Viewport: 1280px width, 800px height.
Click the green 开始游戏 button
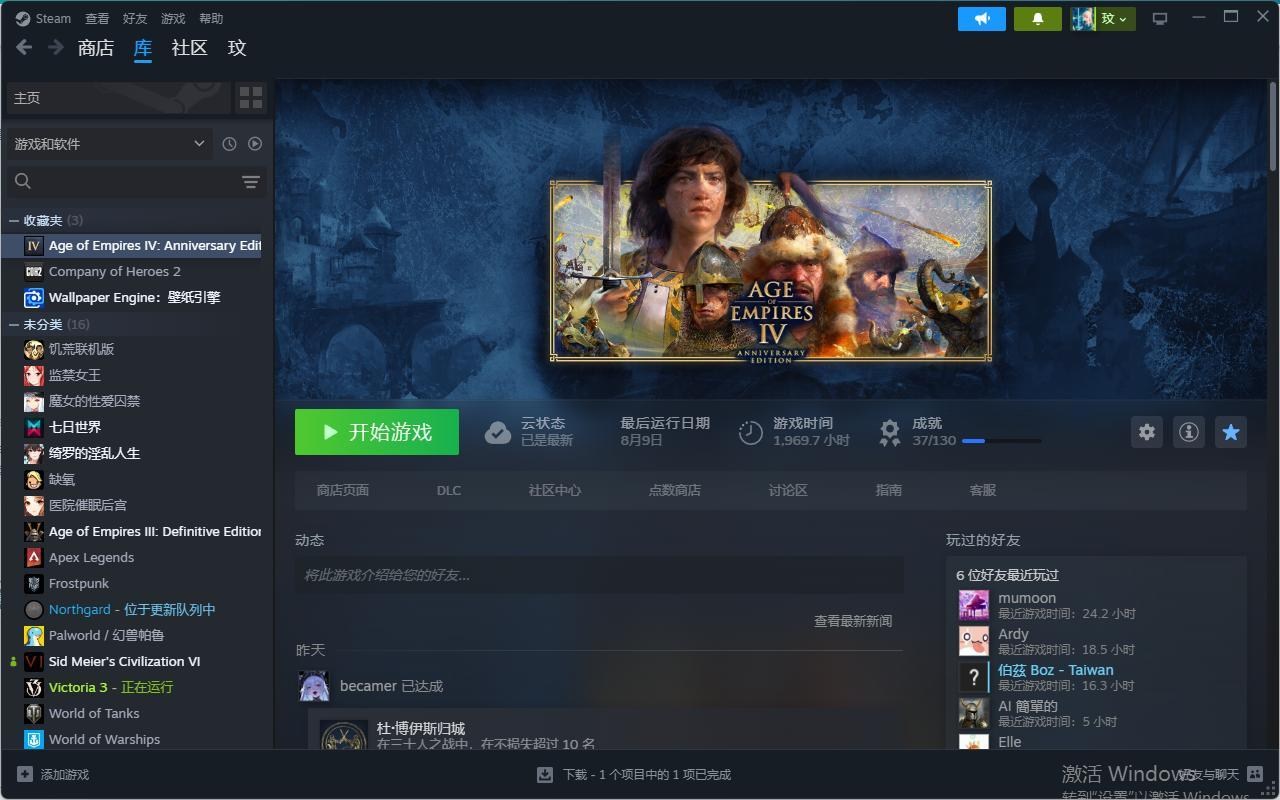(377, 432)
